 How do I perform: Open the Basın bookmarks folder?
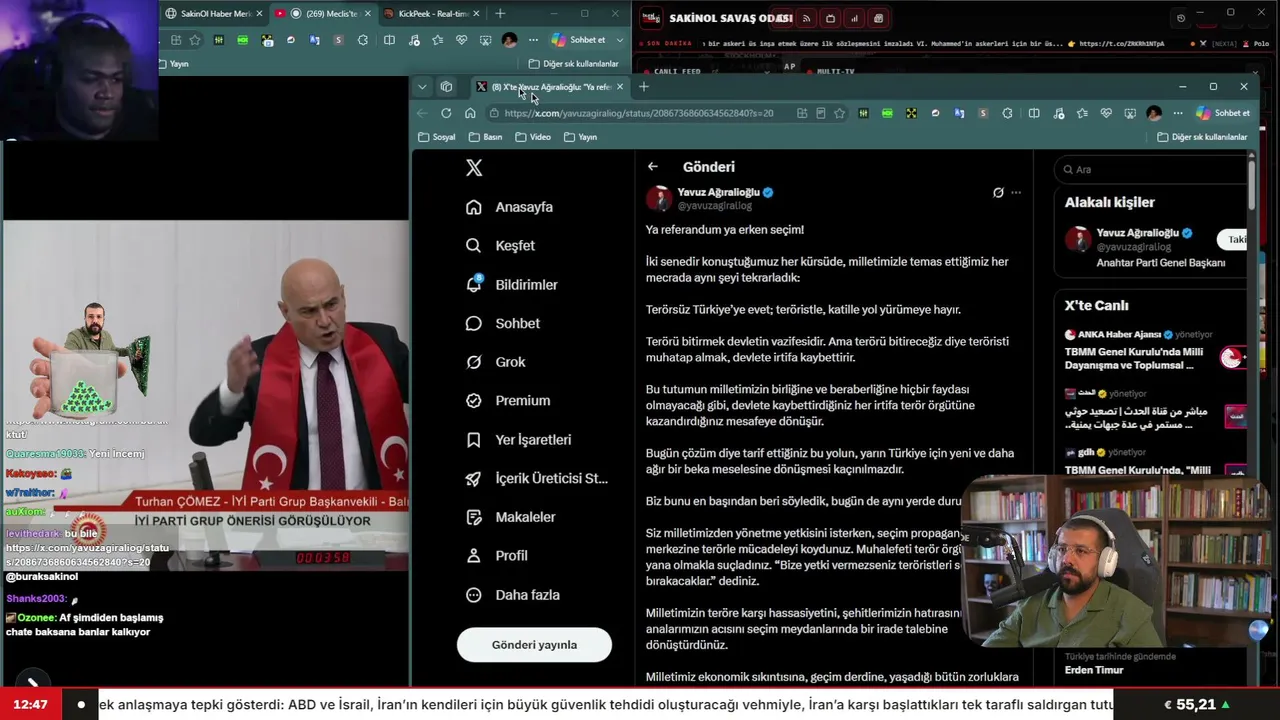(485, 137)
